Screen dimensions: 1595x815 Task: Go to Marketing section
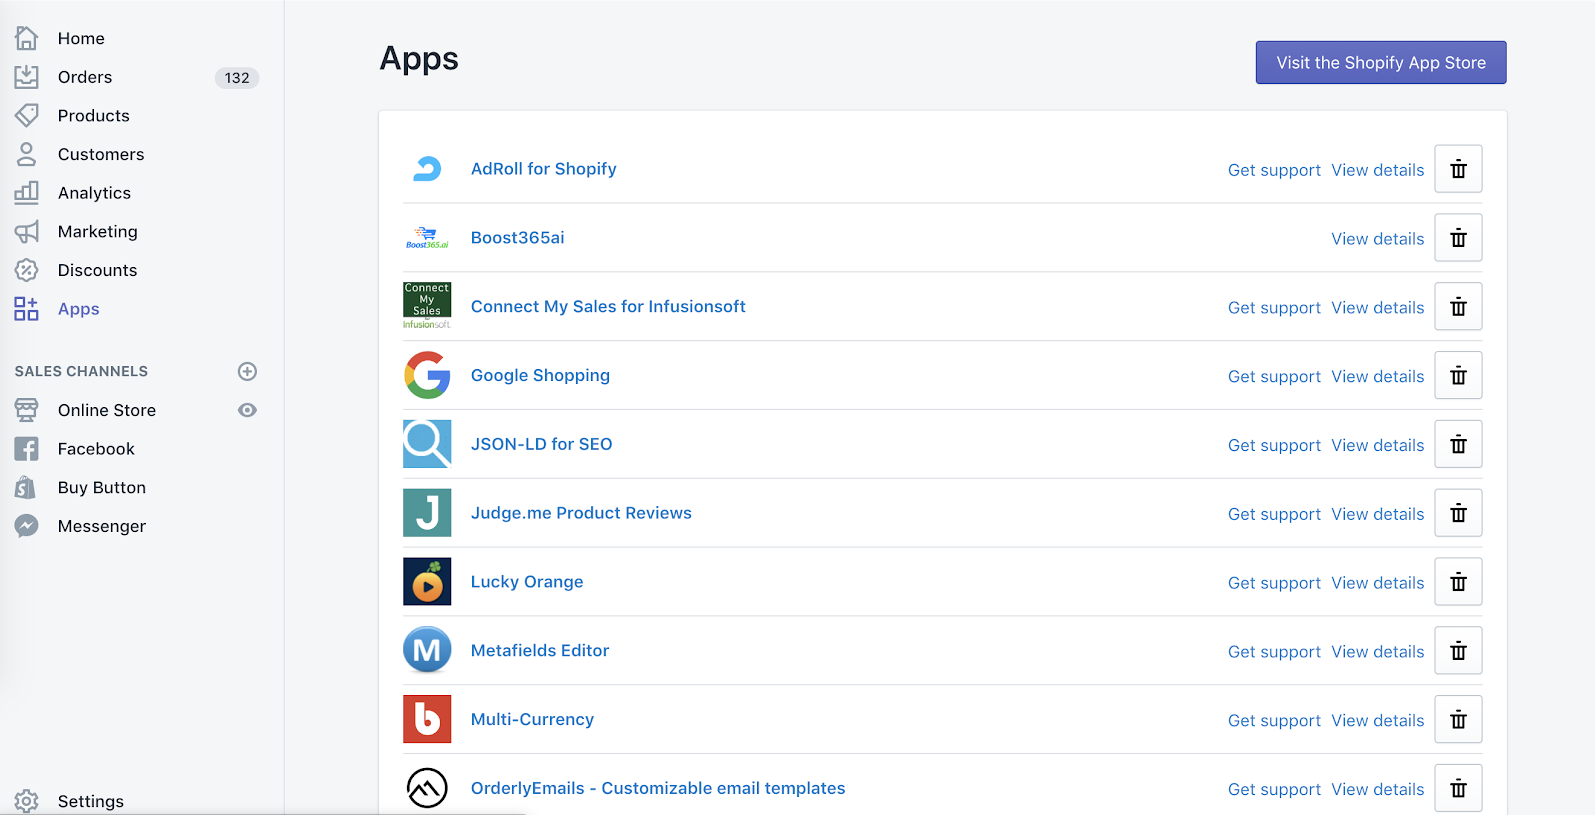pyautogui.click(x=98, y=231)
